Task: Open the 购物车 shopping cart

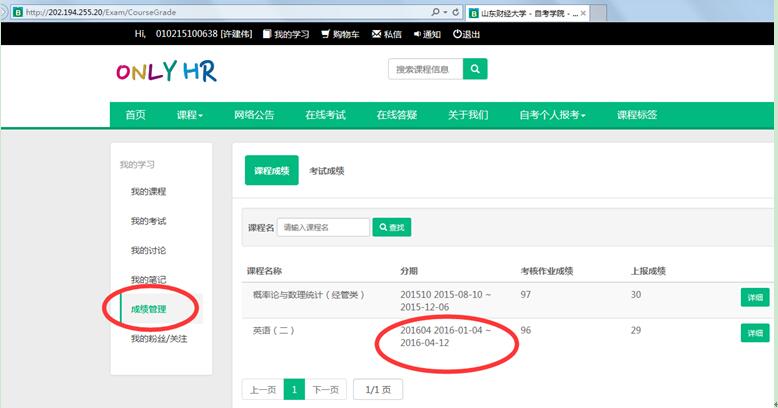Action: click(x=340, y=34)
